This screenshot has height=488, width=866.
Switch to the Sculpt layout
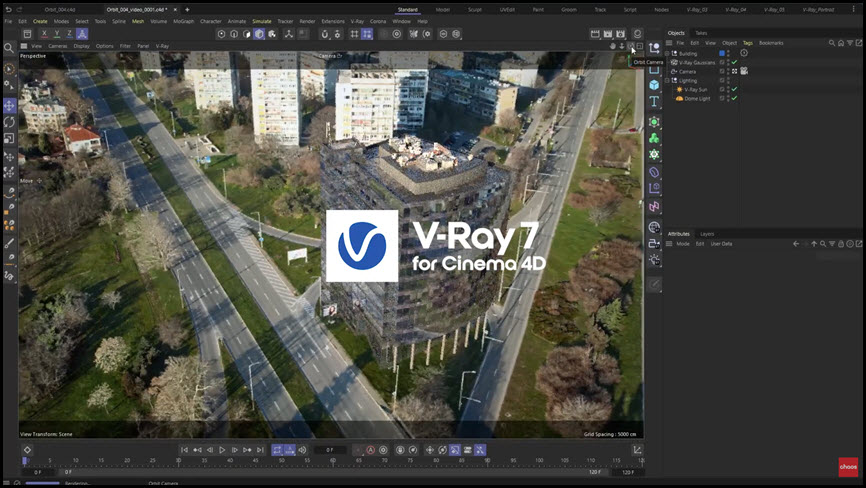[x=474, y=9]
